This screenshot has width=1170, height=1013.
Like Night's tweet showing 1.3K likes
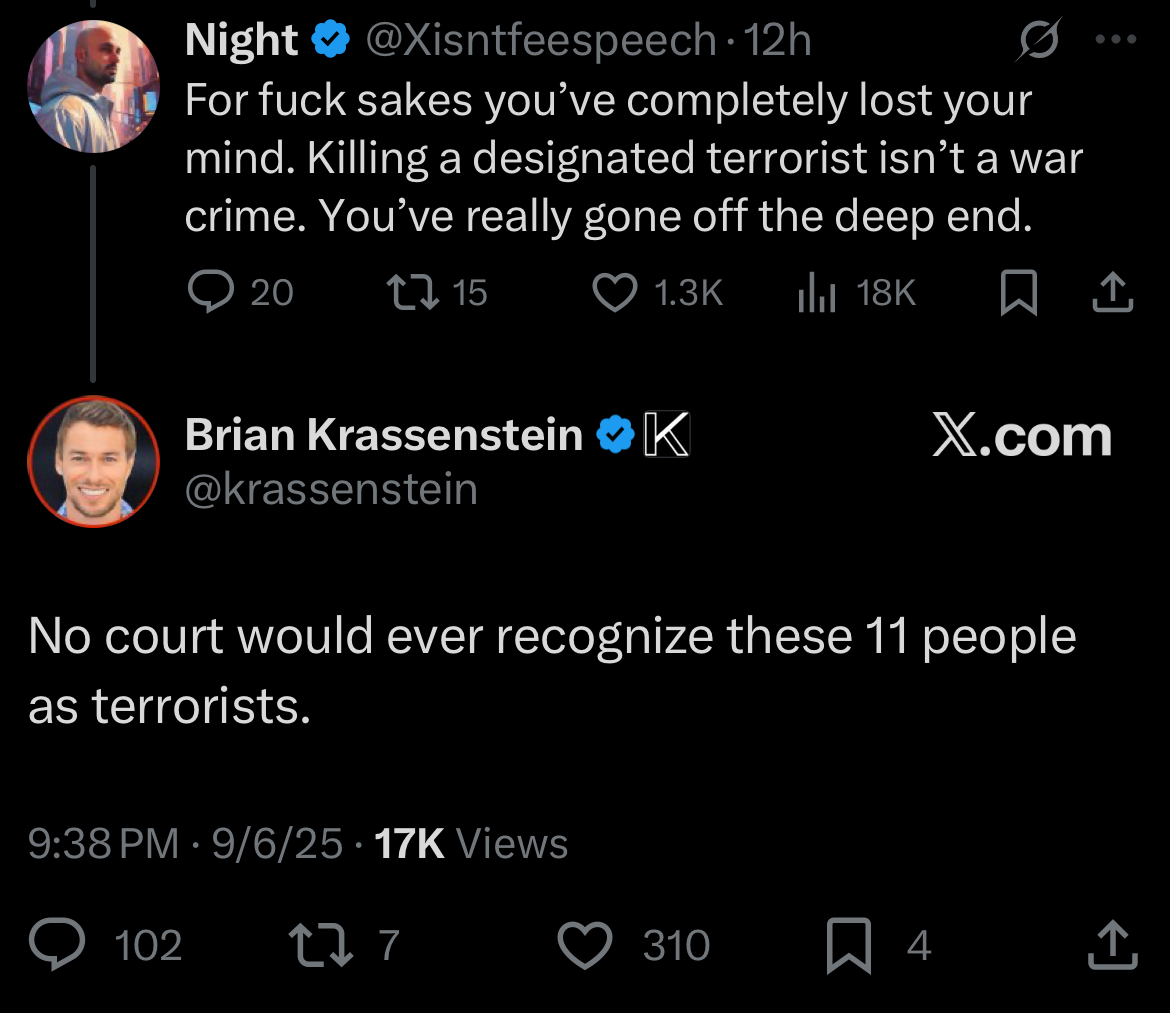pos(615,292)
